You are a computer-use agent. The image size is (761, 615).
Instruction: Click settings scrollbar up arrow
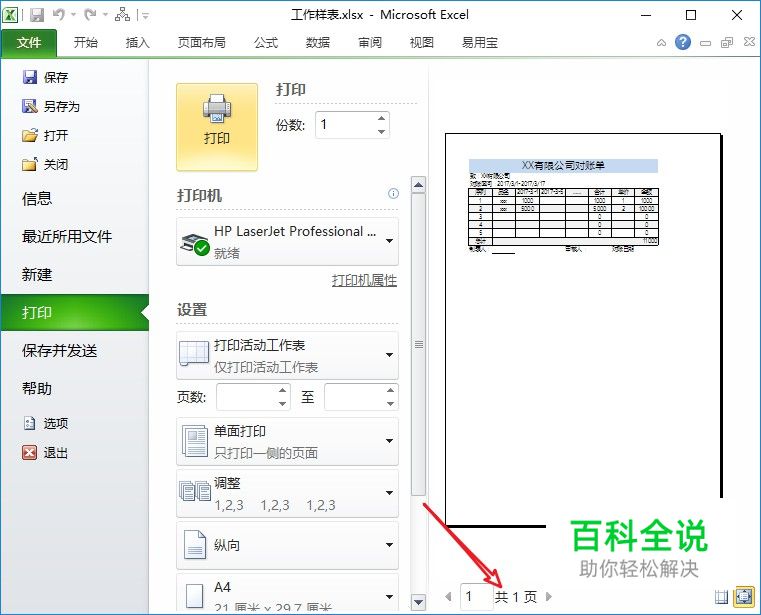click(x=418, y=184)
